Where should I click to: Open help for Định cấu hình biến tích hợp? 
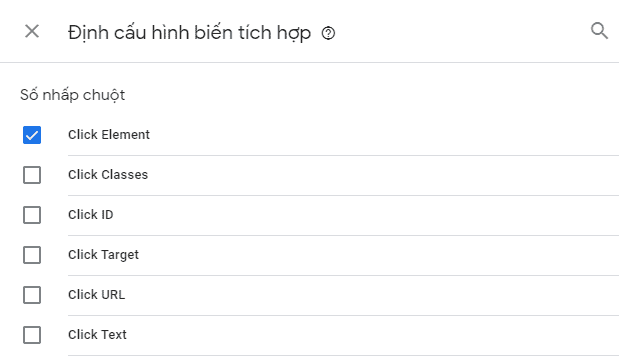[x=328, y=33]
